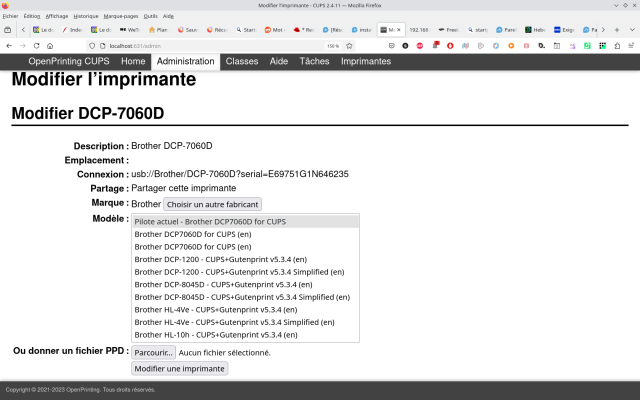640x400 pixels.
Task: Open the Firefox application menu overflow
Action: click(631, 46)
